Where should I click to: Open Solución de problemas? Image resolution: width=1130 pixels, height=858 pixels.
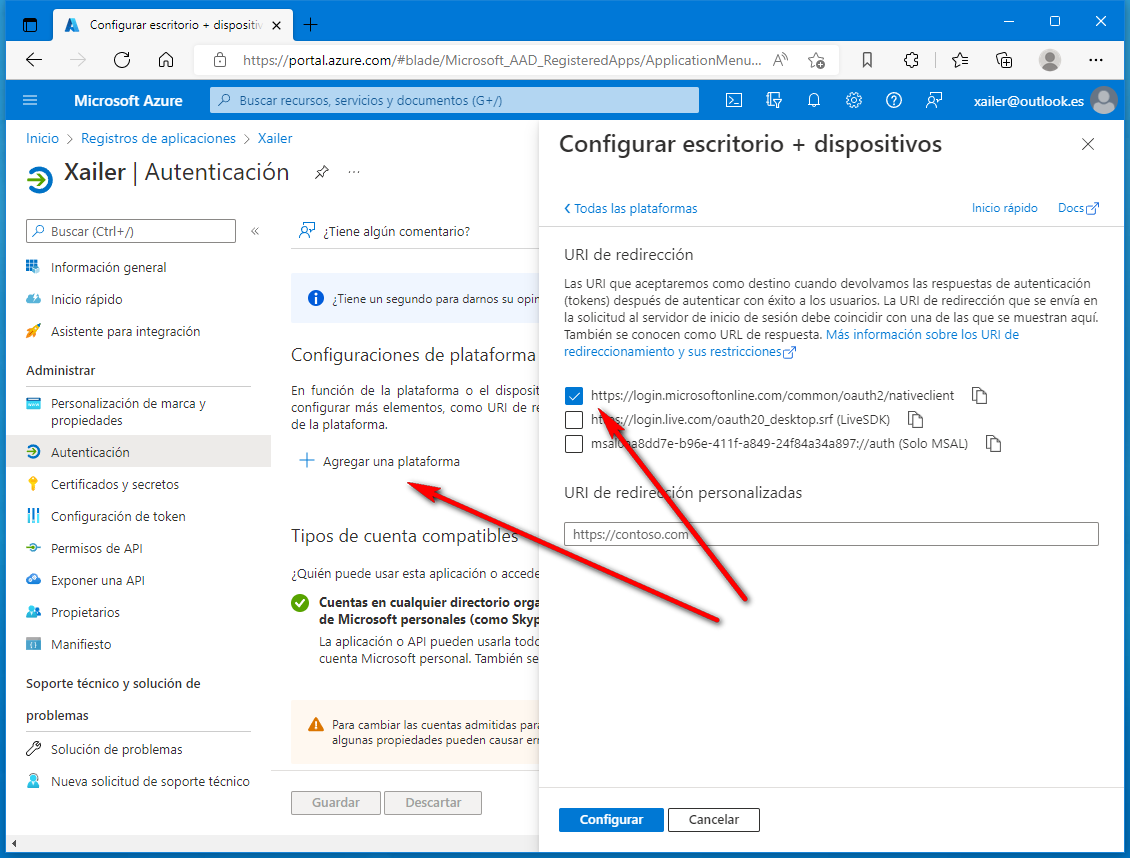point(117,749)
